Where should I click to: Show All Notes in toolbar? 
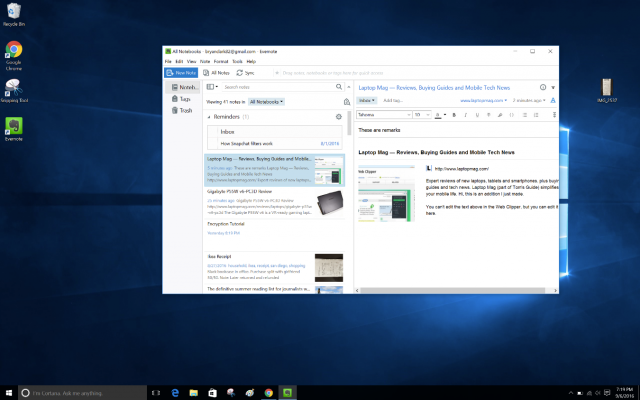click(x=217, y=73)
